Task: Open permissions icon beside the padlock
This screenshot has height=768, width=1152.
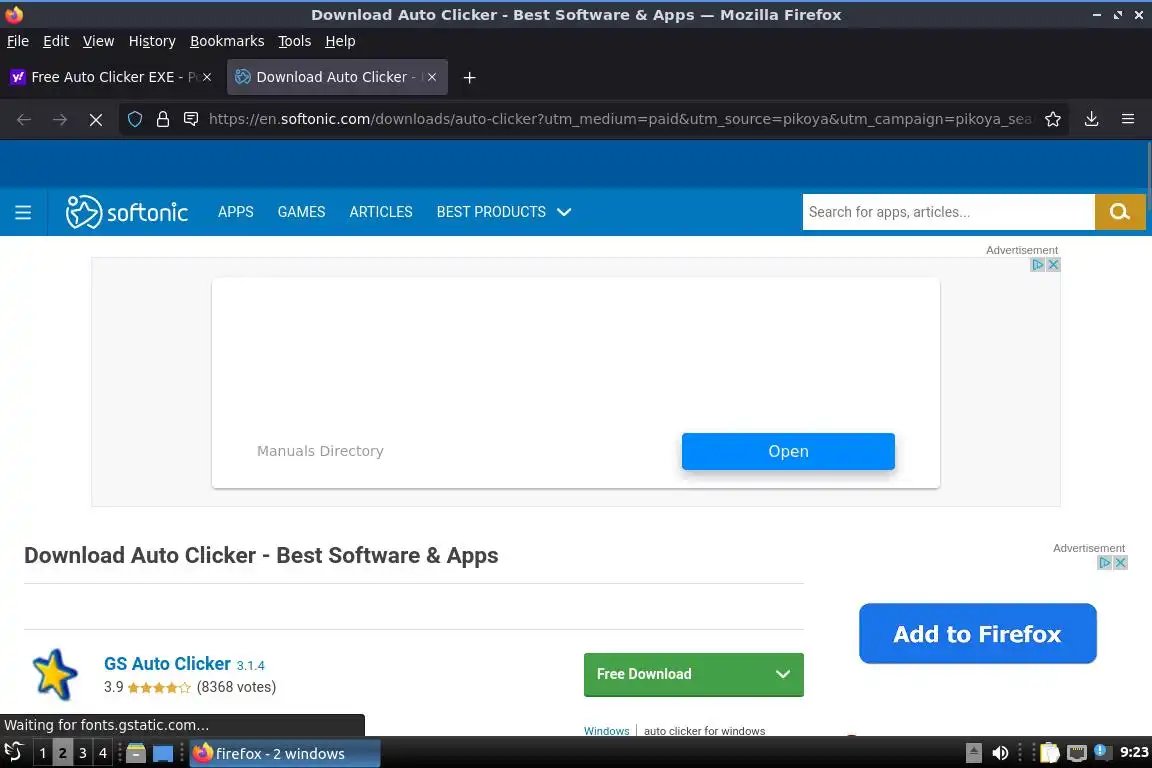Action: pyautogui.click(x=191, y=119)
